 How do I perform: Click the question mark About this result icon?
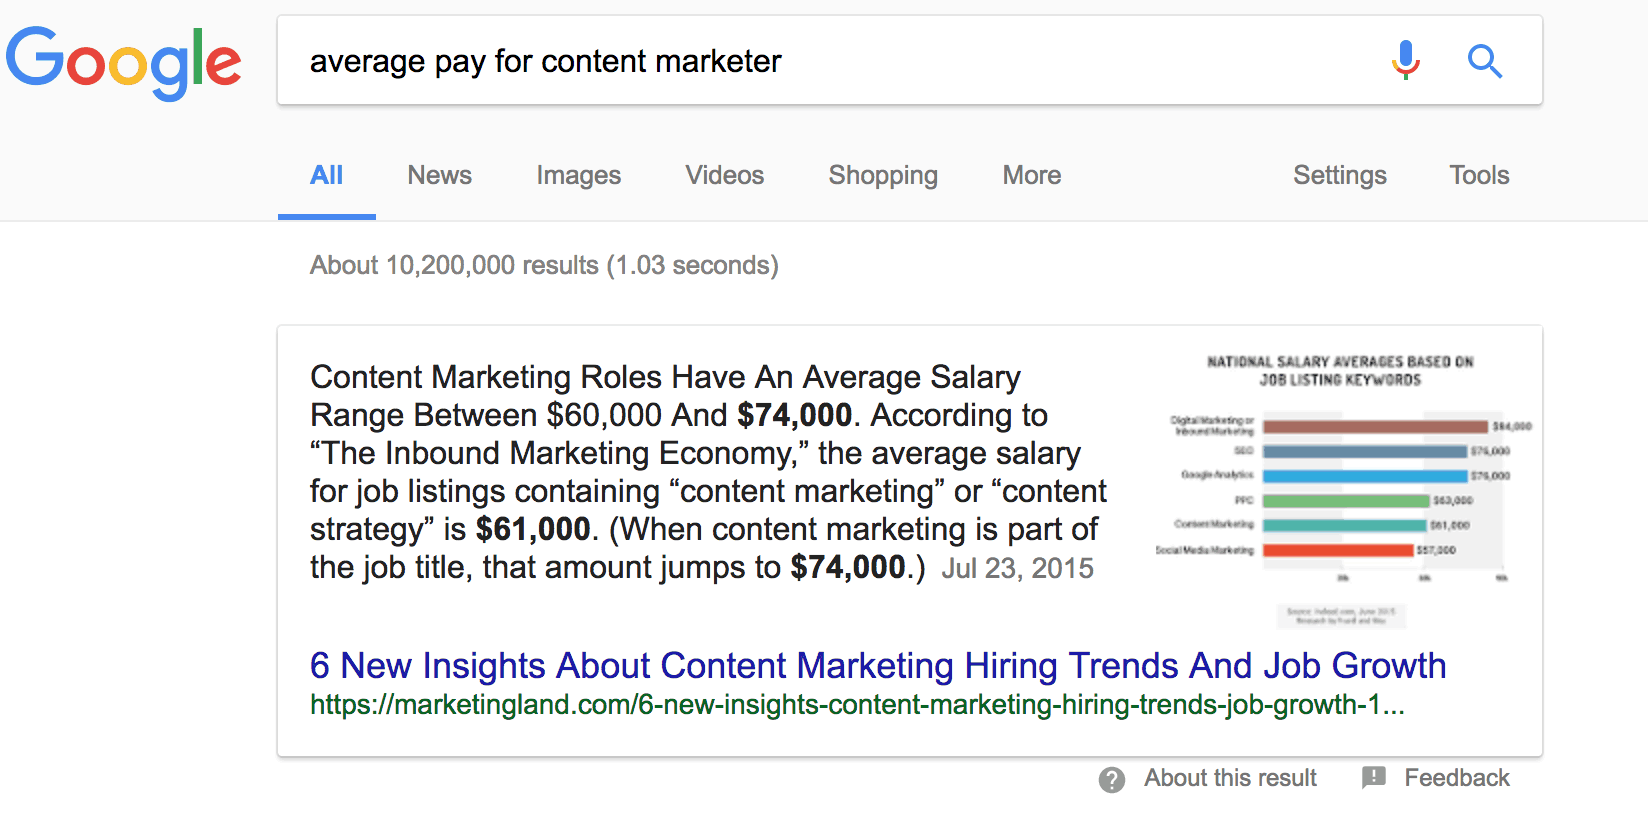tap(1112, 779)
